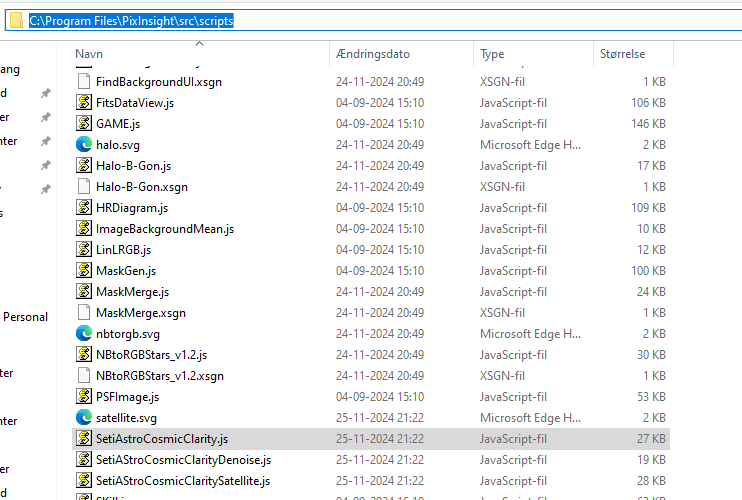
Task: Click the 53 KB size of PSFImage.js
Action: [651, 397]
